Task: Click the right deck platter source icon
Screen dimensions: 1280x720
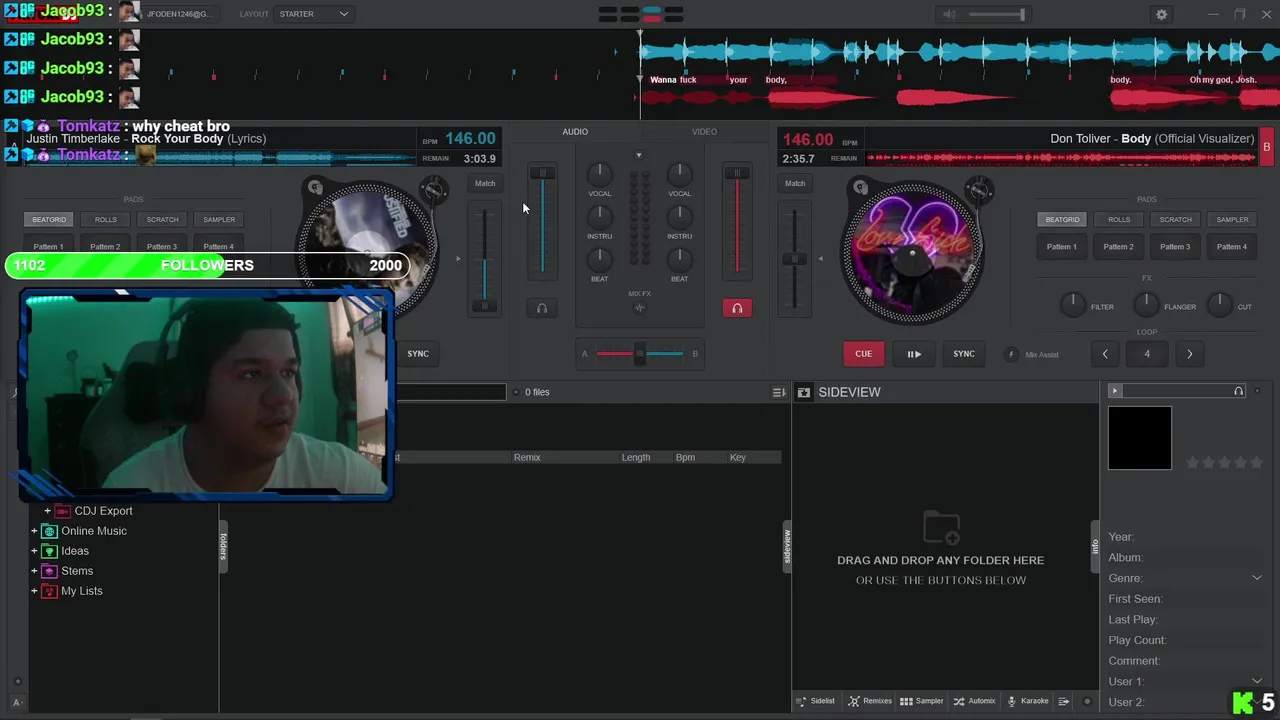Action: (859, 187)
